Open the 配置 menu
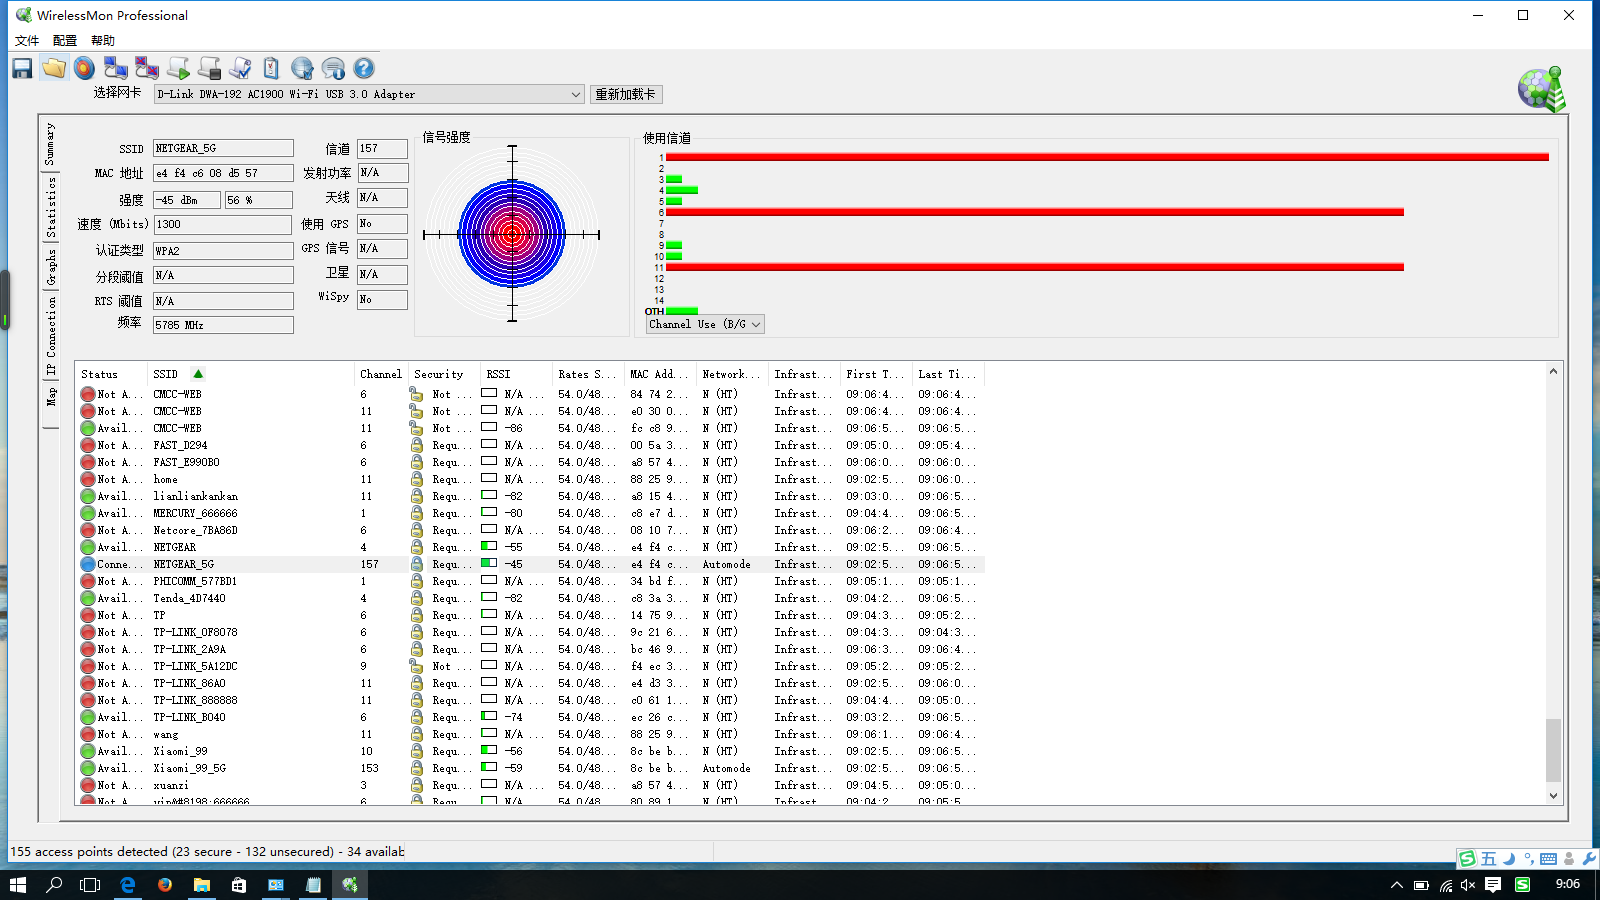The width and height of the screenshot is (1600, 900). pos(65,41)
